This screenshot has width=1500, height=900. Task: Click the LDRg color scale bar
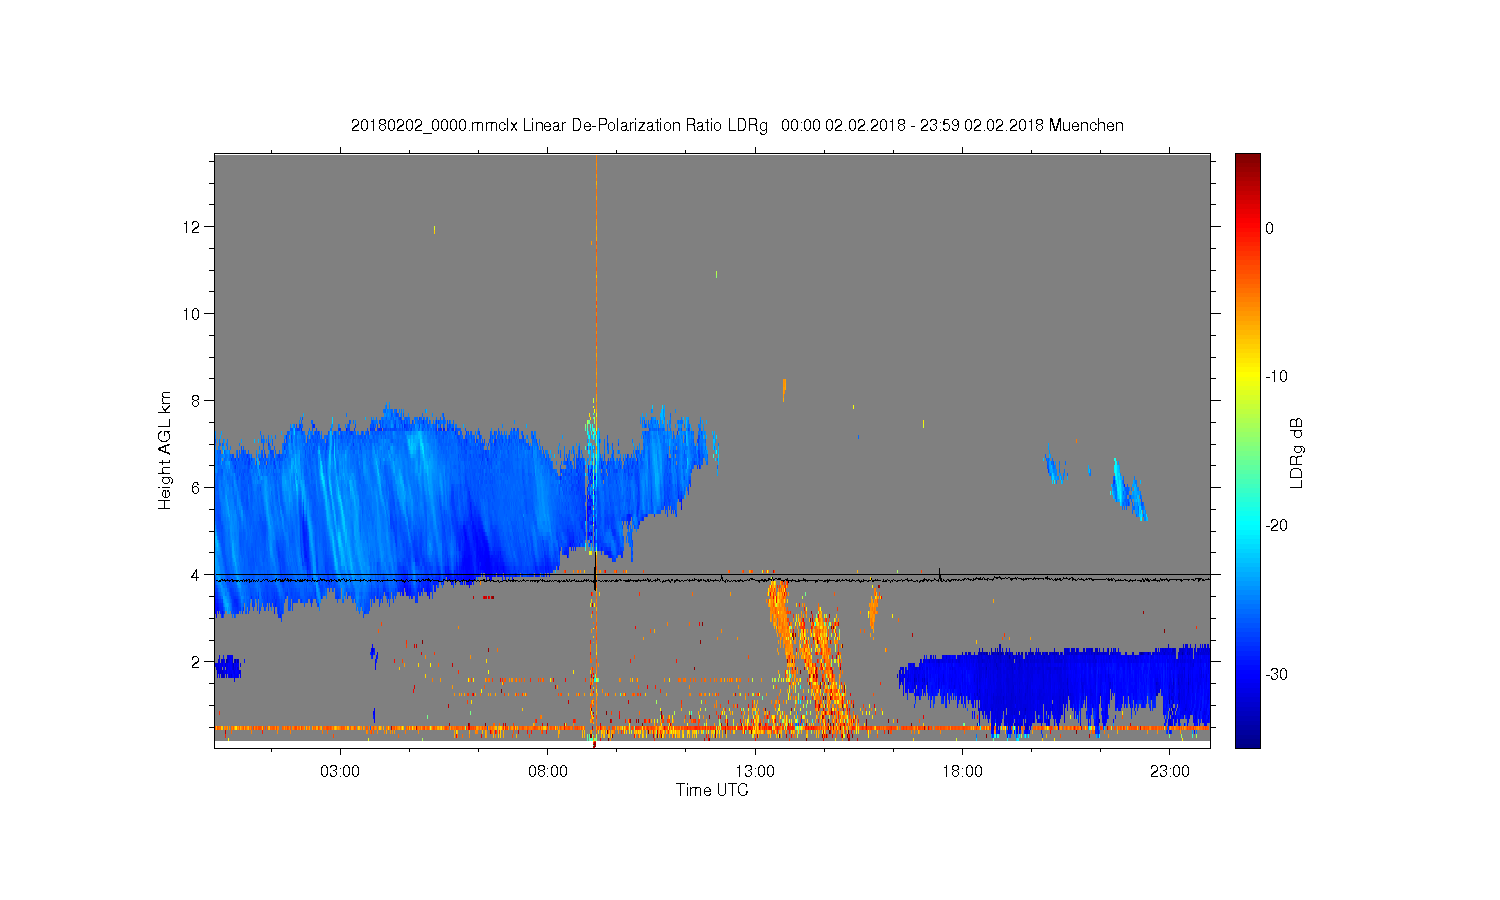[x=1247, y=450]
